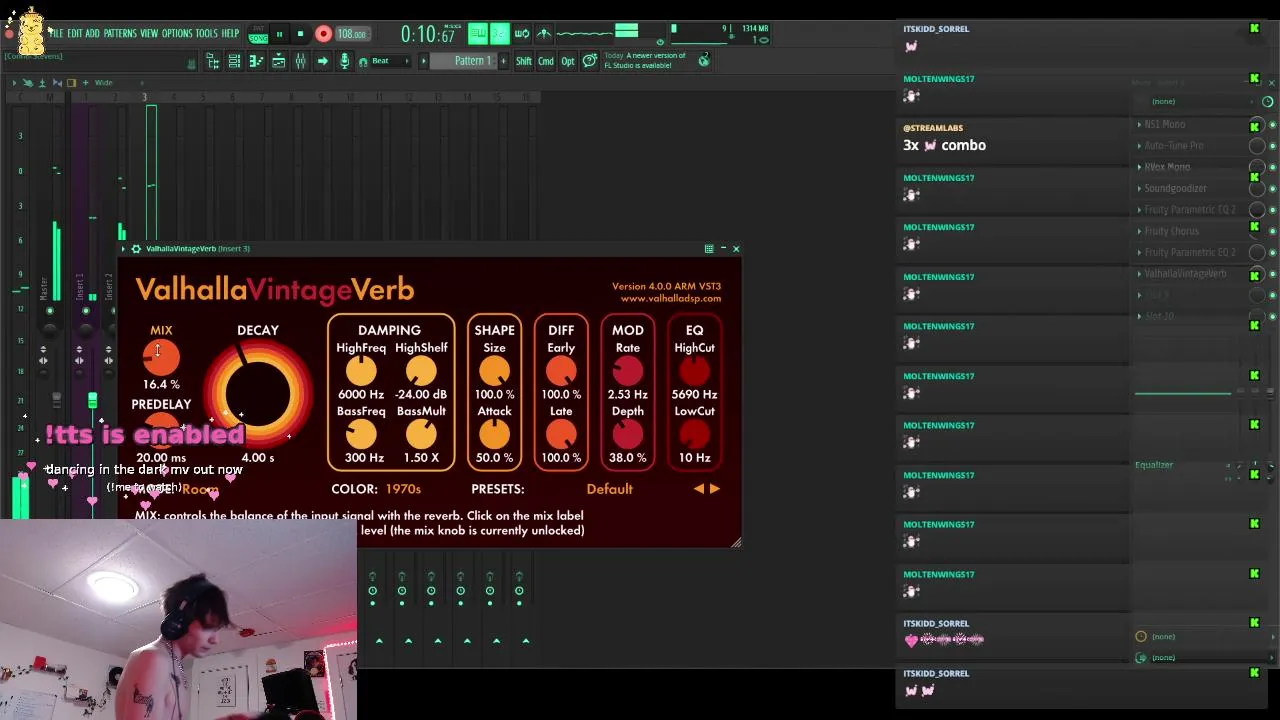The height and width of the screenshot is (720, 1280).
Task: Open the PATTERNS menu
Action: [x=120, y=34]
